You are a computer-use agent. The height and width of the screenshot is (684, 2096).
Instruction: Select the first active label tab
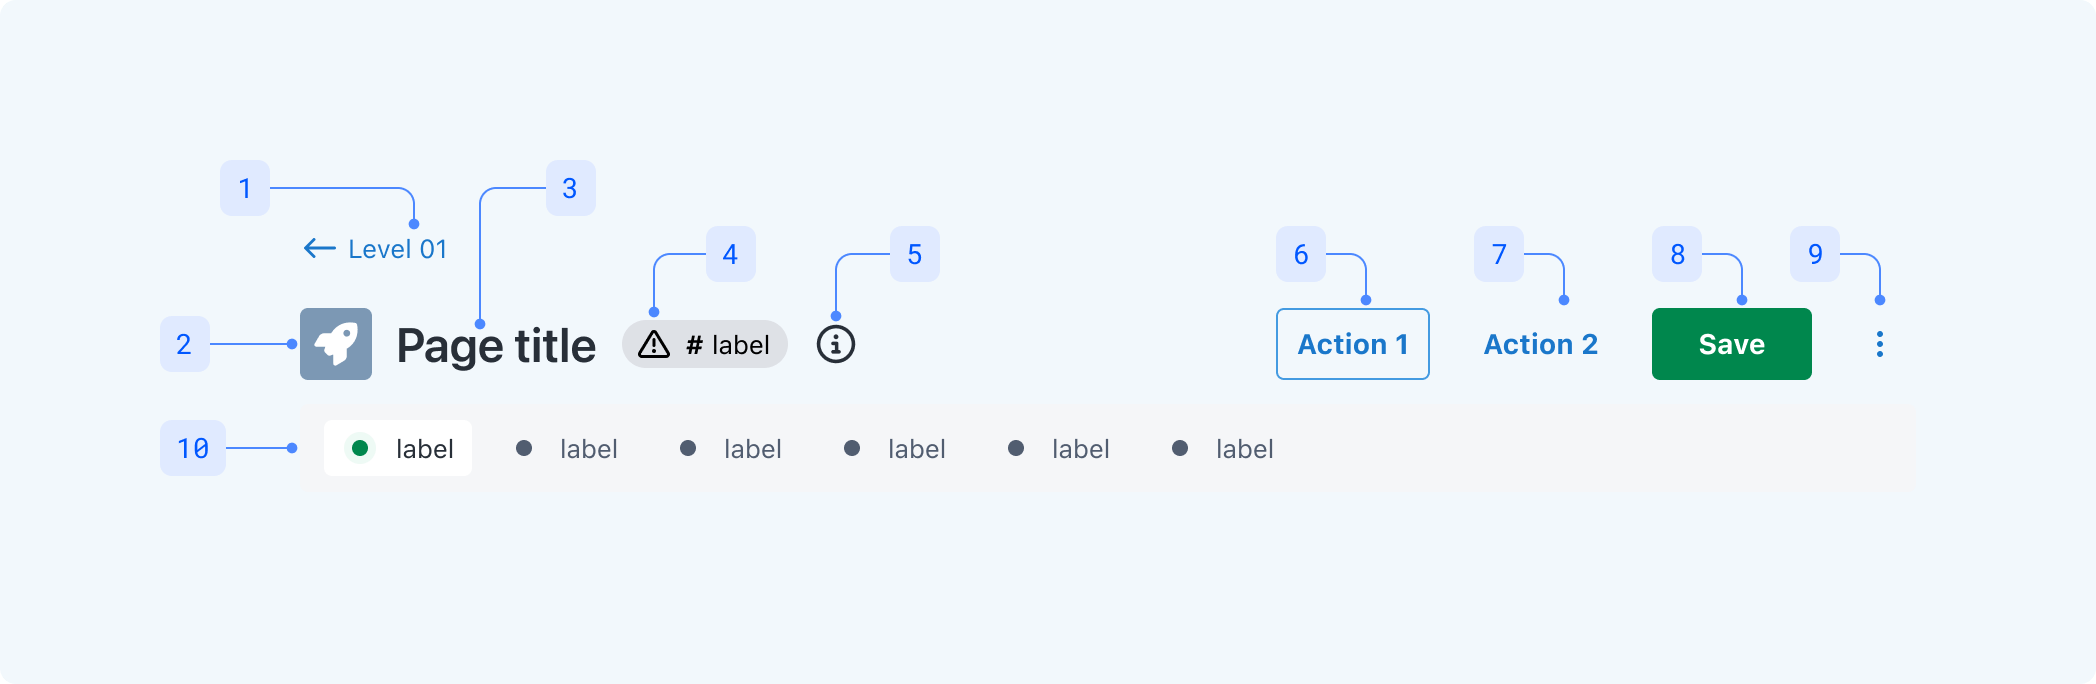point(398,448)
